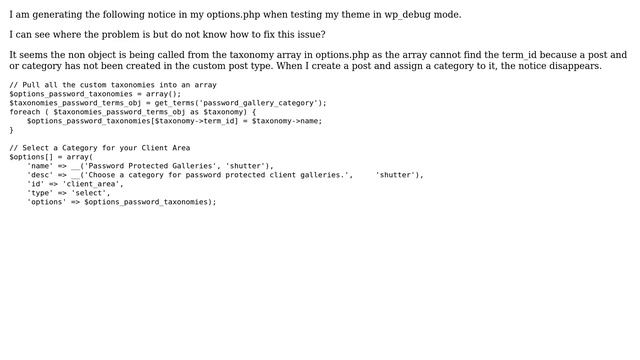Click the closing curly brace of the foreach

[x=11, y=130]
